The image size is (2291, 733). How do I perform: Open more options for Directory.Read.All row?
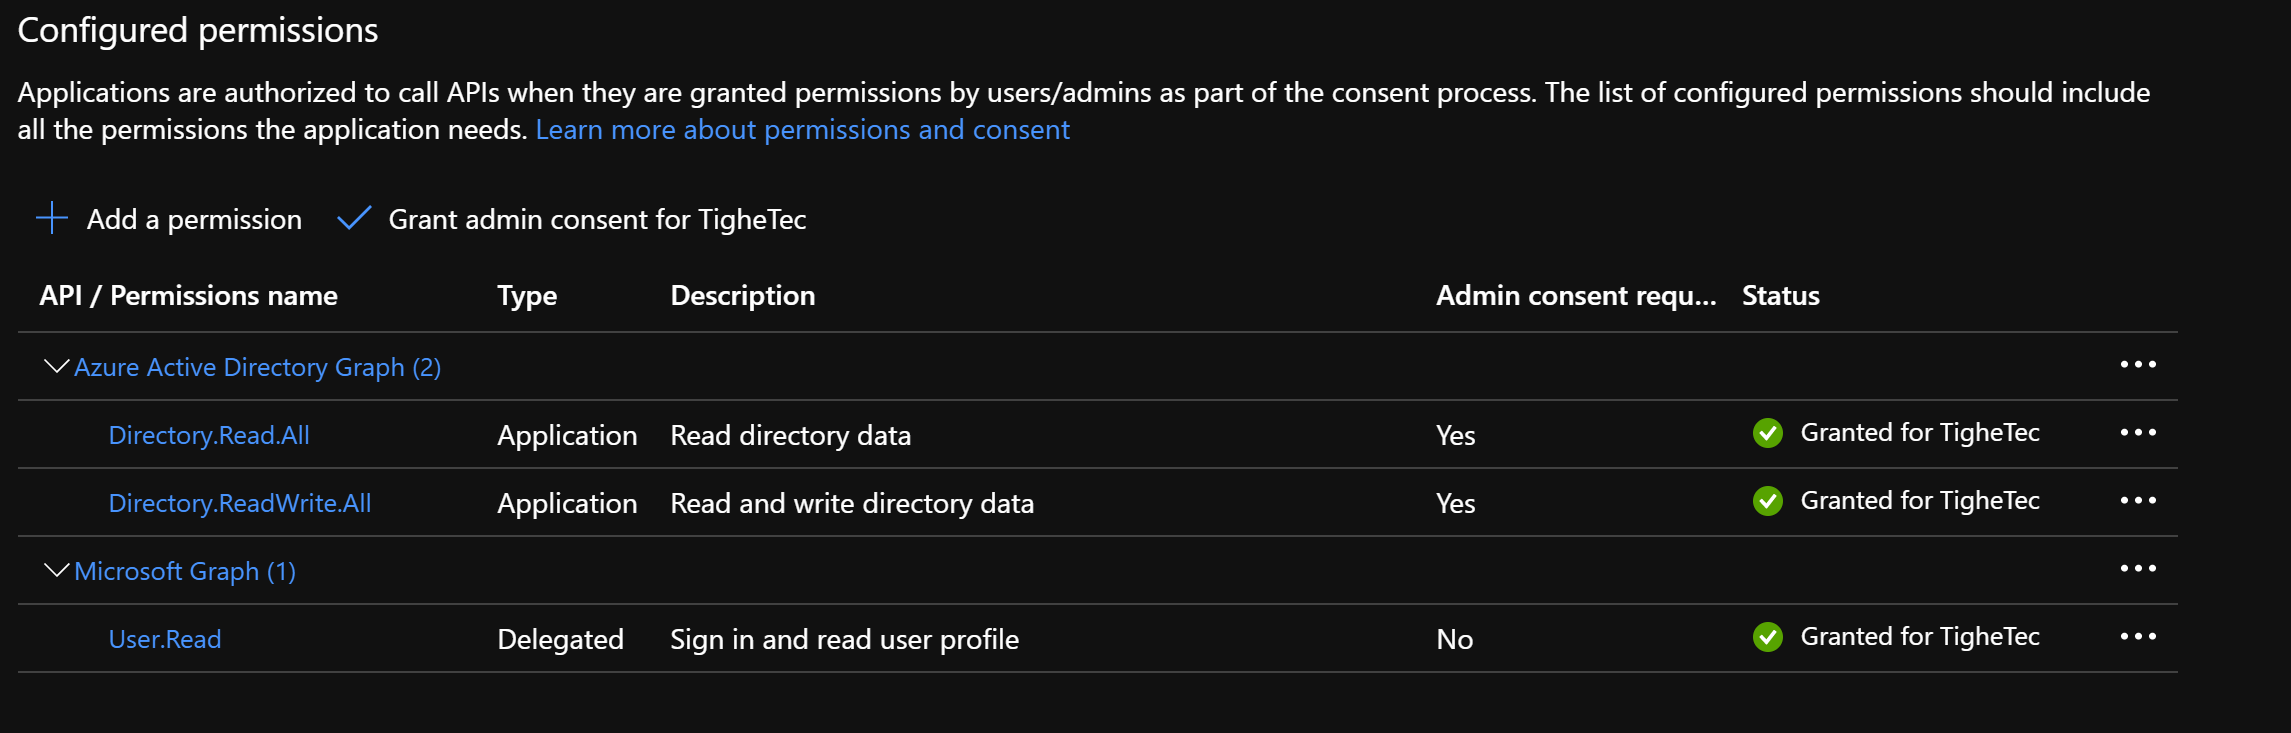coord(2137,433)
